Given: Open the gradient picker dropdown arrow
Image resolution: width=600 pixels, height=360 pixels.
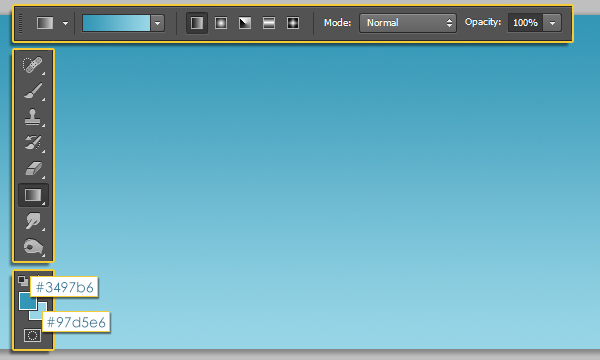Looking at the screenshot, I should pos(157,23).
